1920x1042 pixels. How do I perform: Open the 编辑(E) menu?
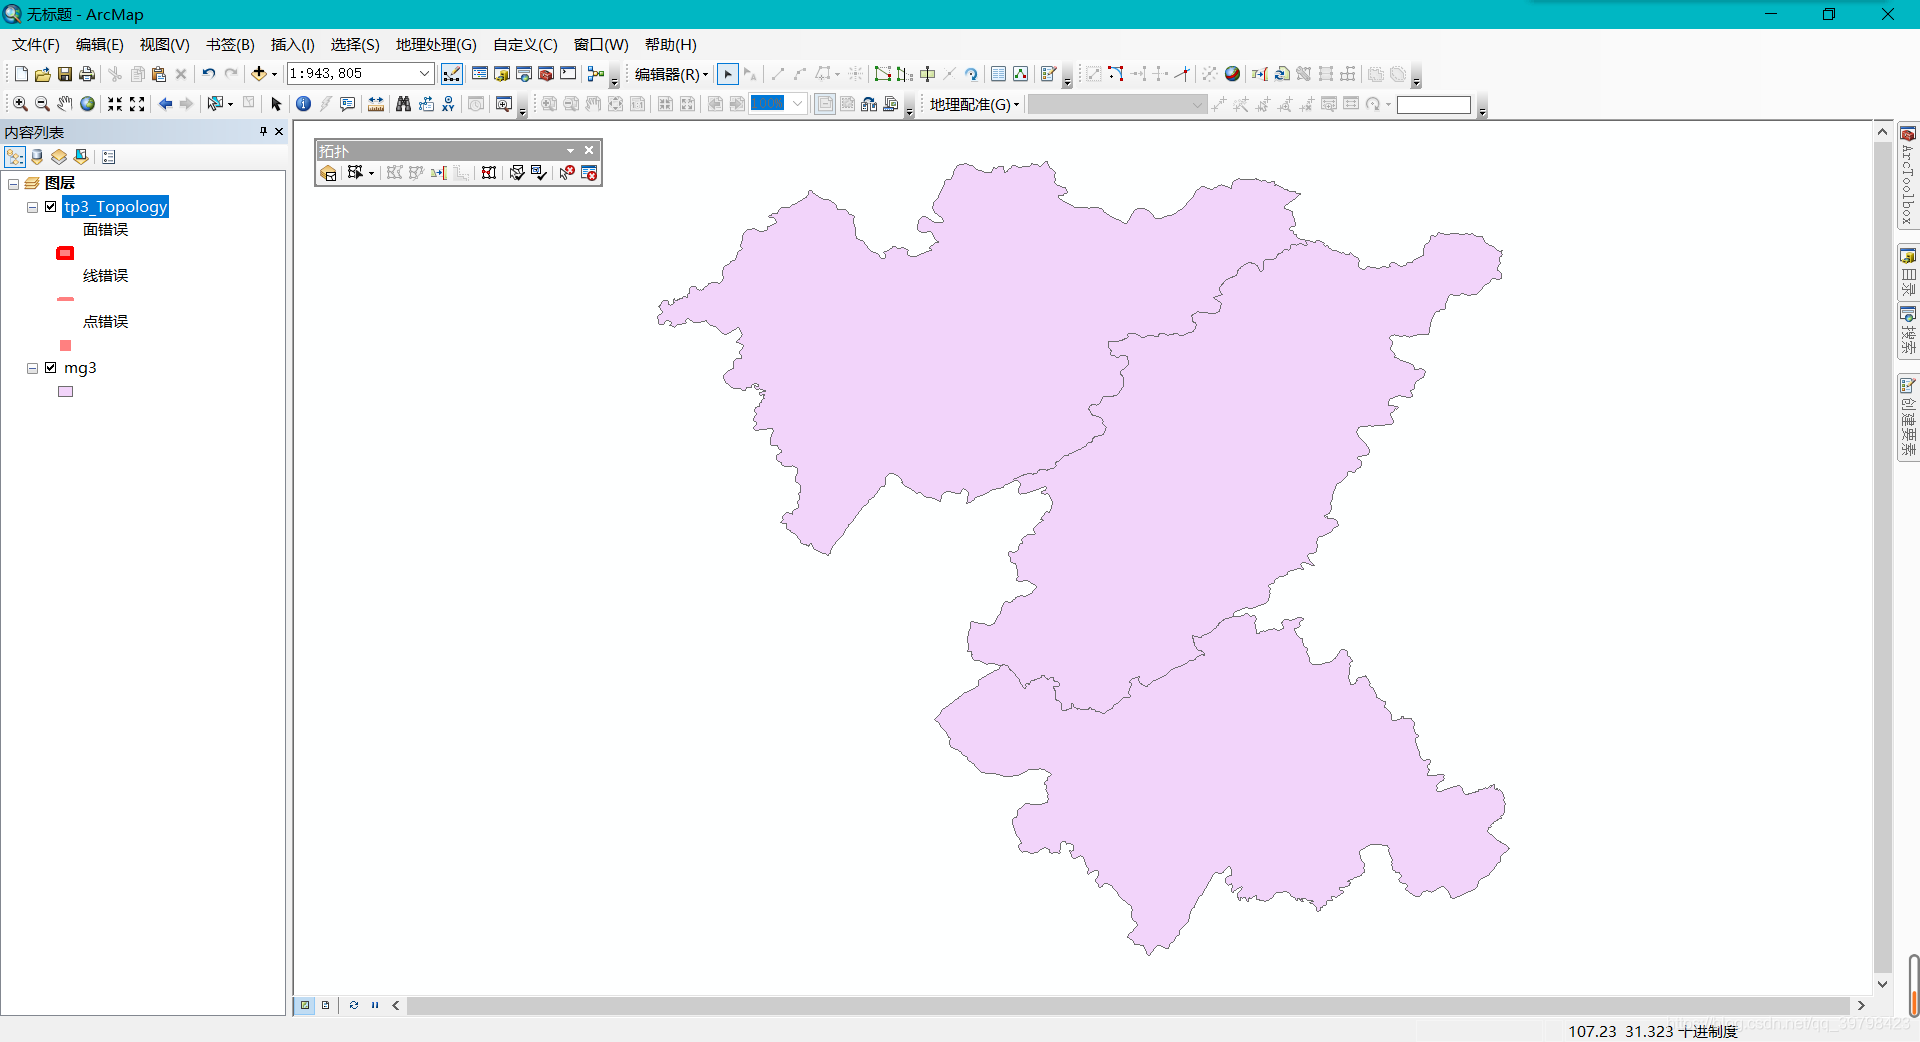[100, 45]
